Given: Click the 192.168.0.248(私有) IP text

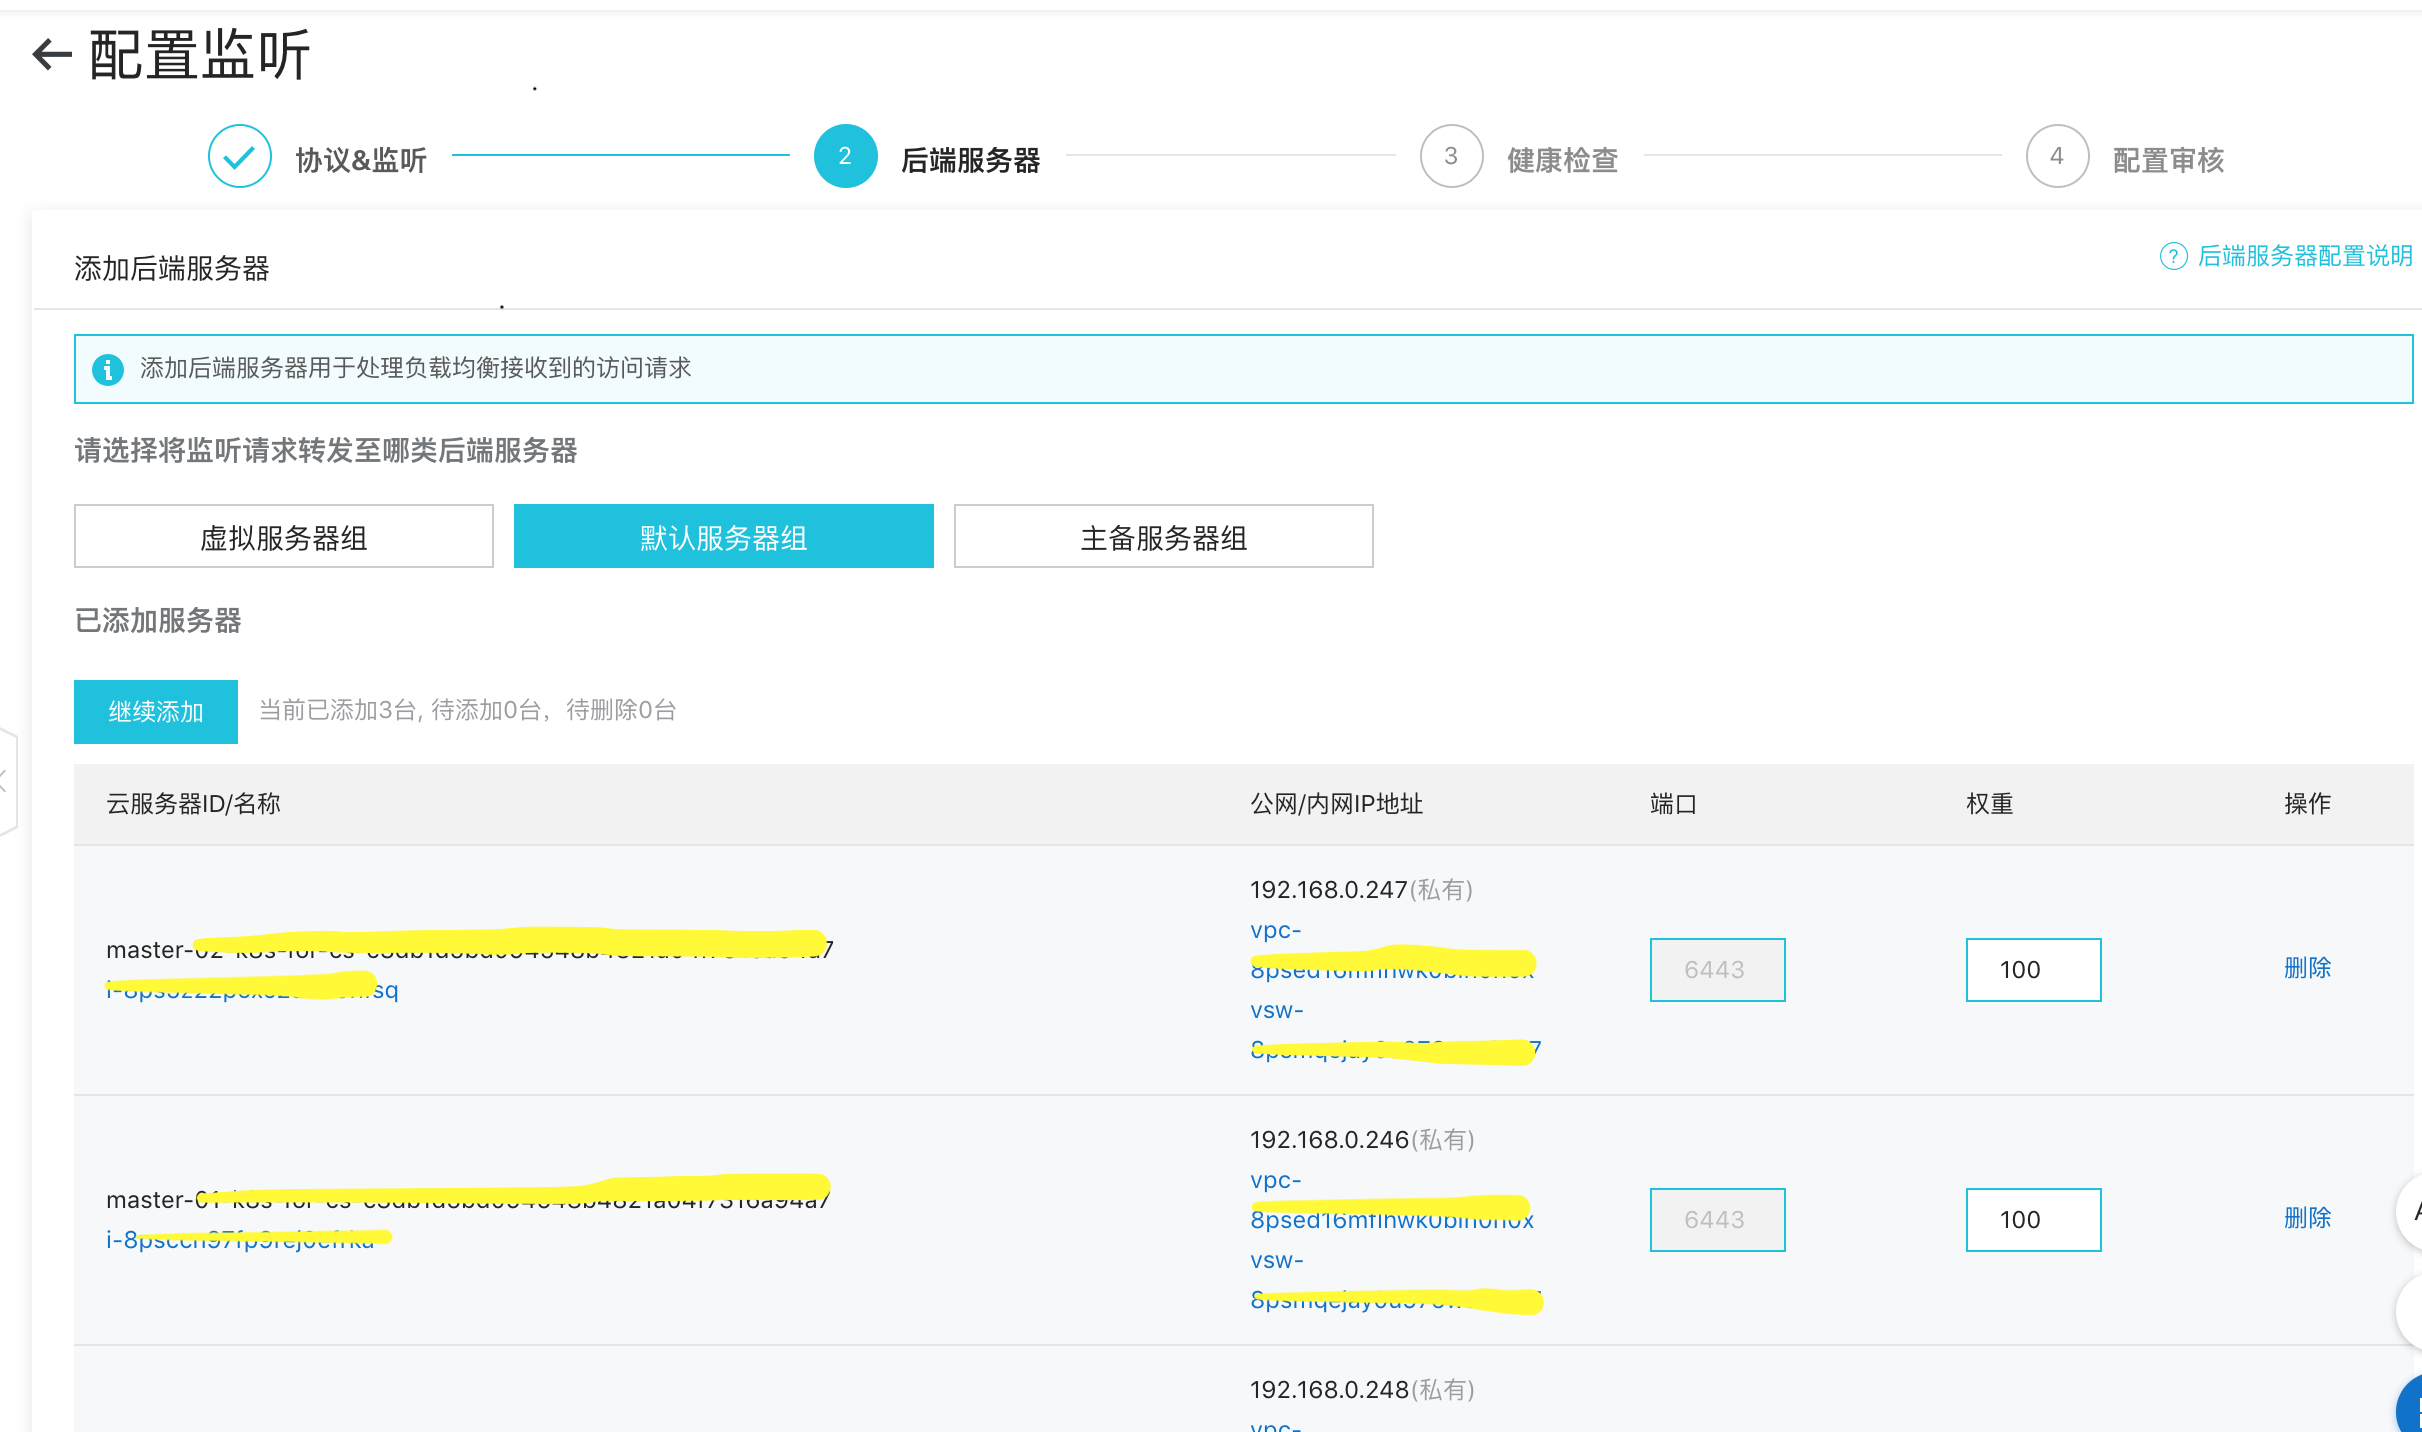Looking at the screenshot, I should pos(1362,1390).
